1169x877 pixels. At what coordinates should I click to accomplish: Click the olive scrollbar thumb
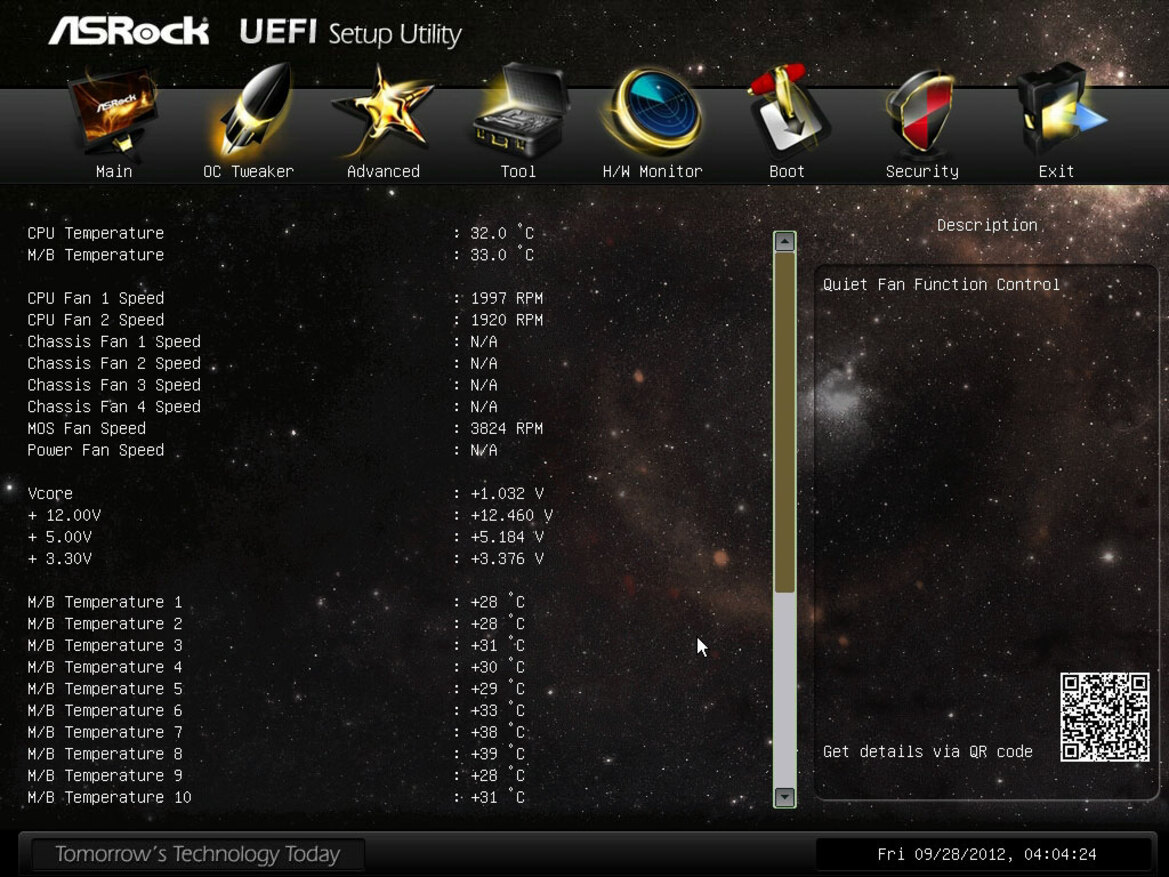(784, 423)
